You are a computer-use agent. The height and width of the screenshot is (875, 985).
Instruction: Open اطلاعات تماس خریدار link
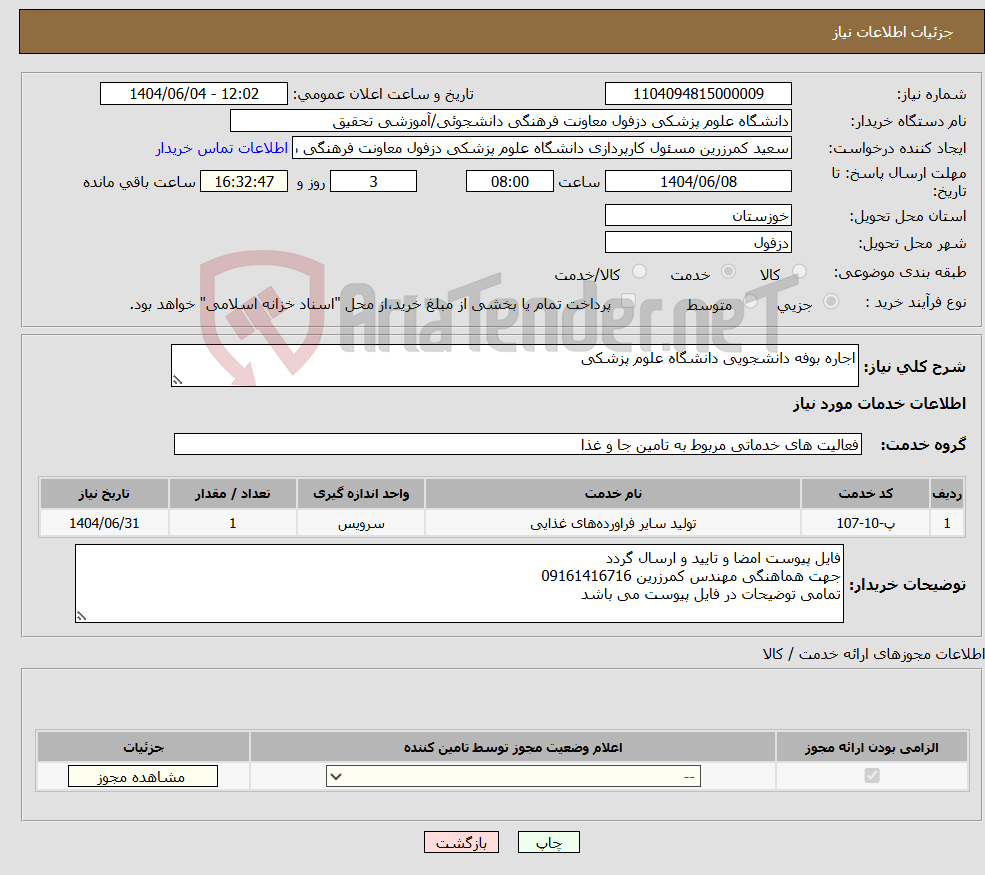pos(222,148)
